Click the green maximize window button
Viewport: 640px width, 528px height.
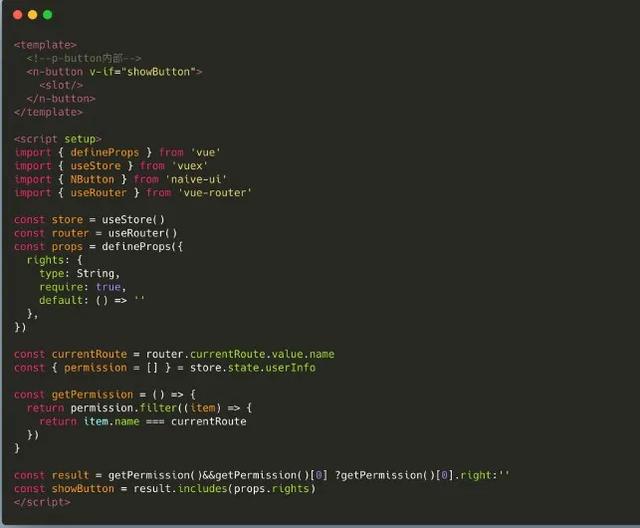47,15
